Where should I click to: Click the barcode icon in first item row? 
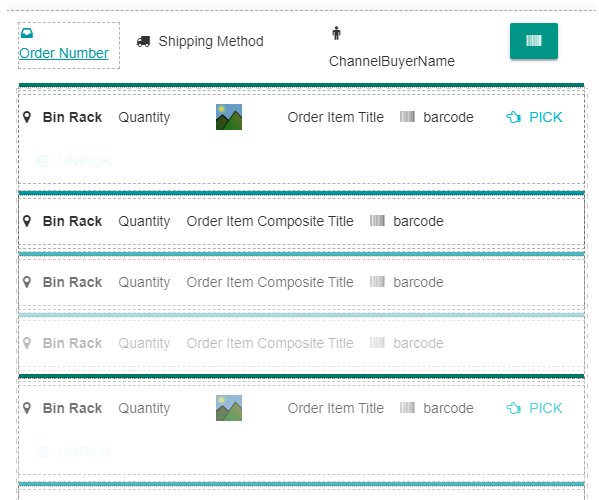pyautogui.click(x=407, y=117)
